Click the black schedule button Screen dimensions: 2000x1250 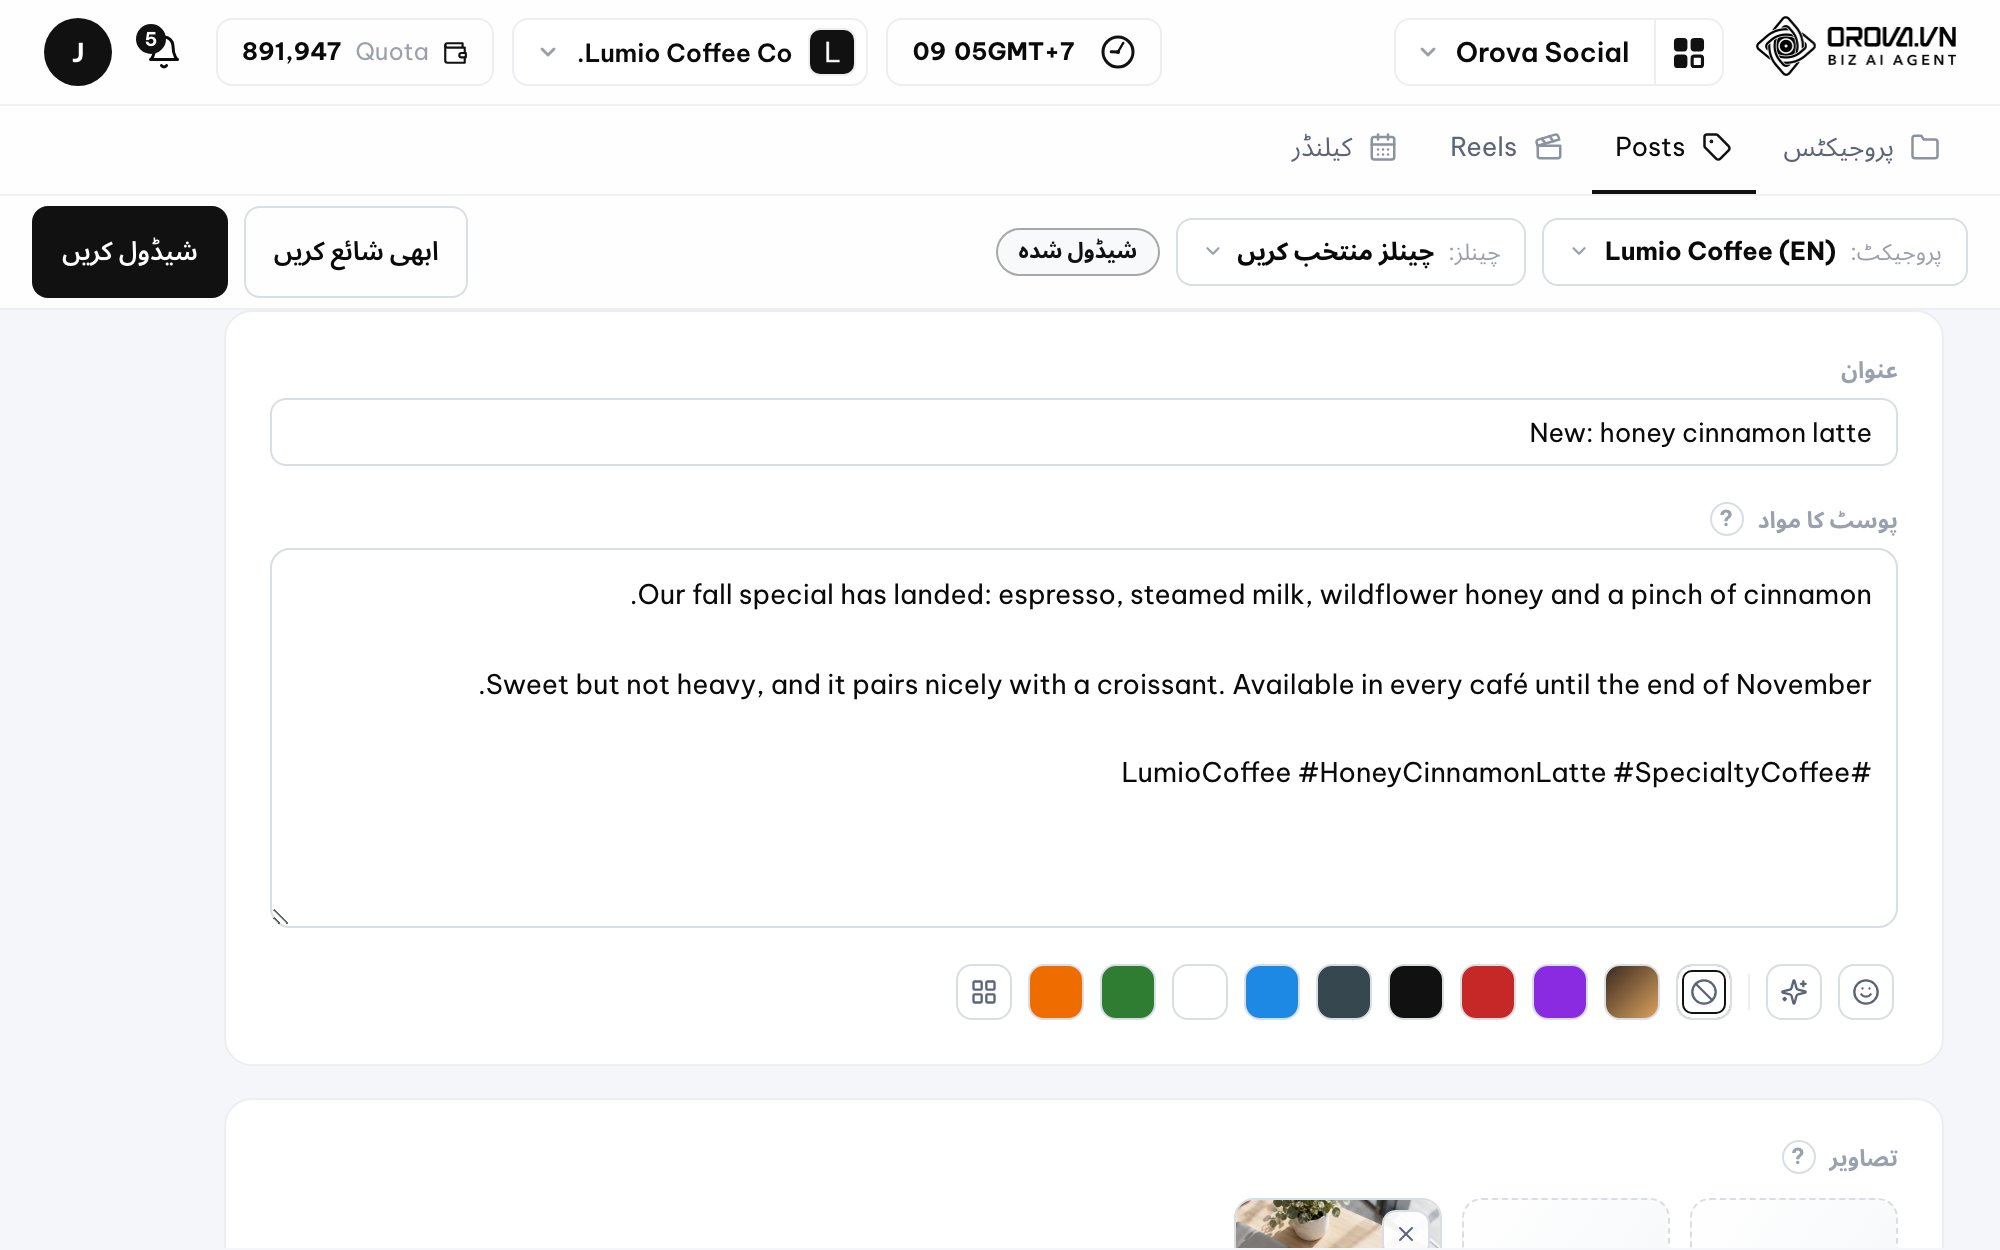click(x=130, y=252)
